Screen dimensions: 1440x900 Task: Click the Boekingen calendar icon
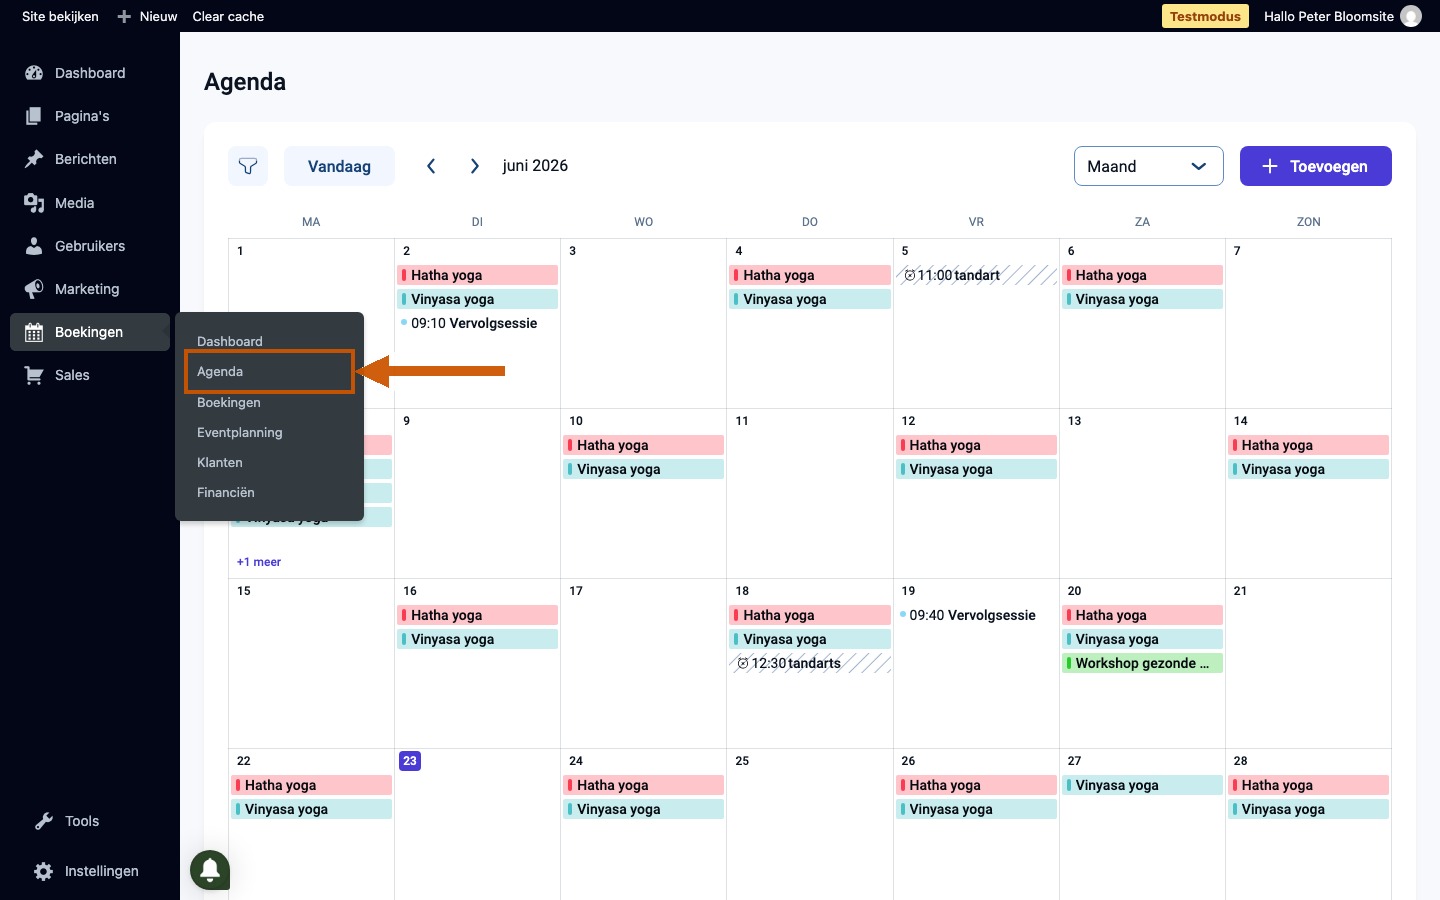(34, 332)
